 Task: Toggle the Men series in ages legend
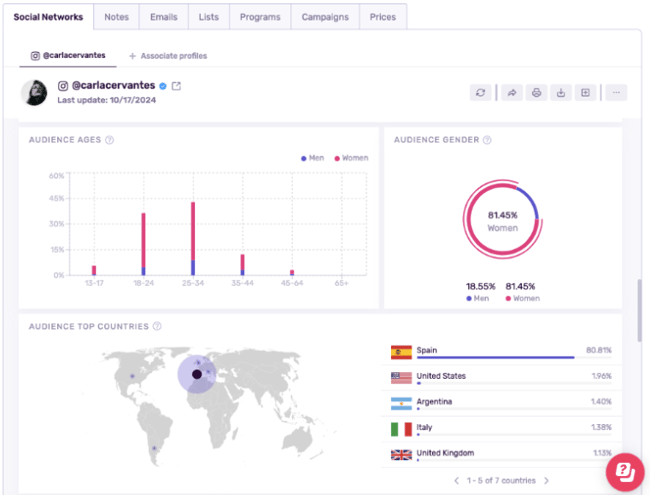[312, 158]
